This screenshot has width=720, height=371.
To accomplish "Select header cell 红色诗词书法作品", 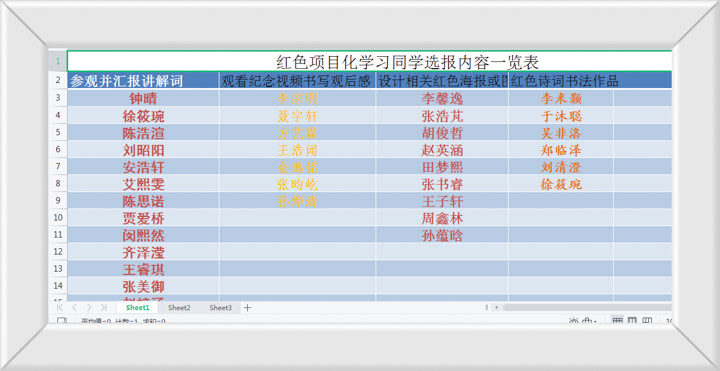I will pyautogui.click(x=561, y=80).
